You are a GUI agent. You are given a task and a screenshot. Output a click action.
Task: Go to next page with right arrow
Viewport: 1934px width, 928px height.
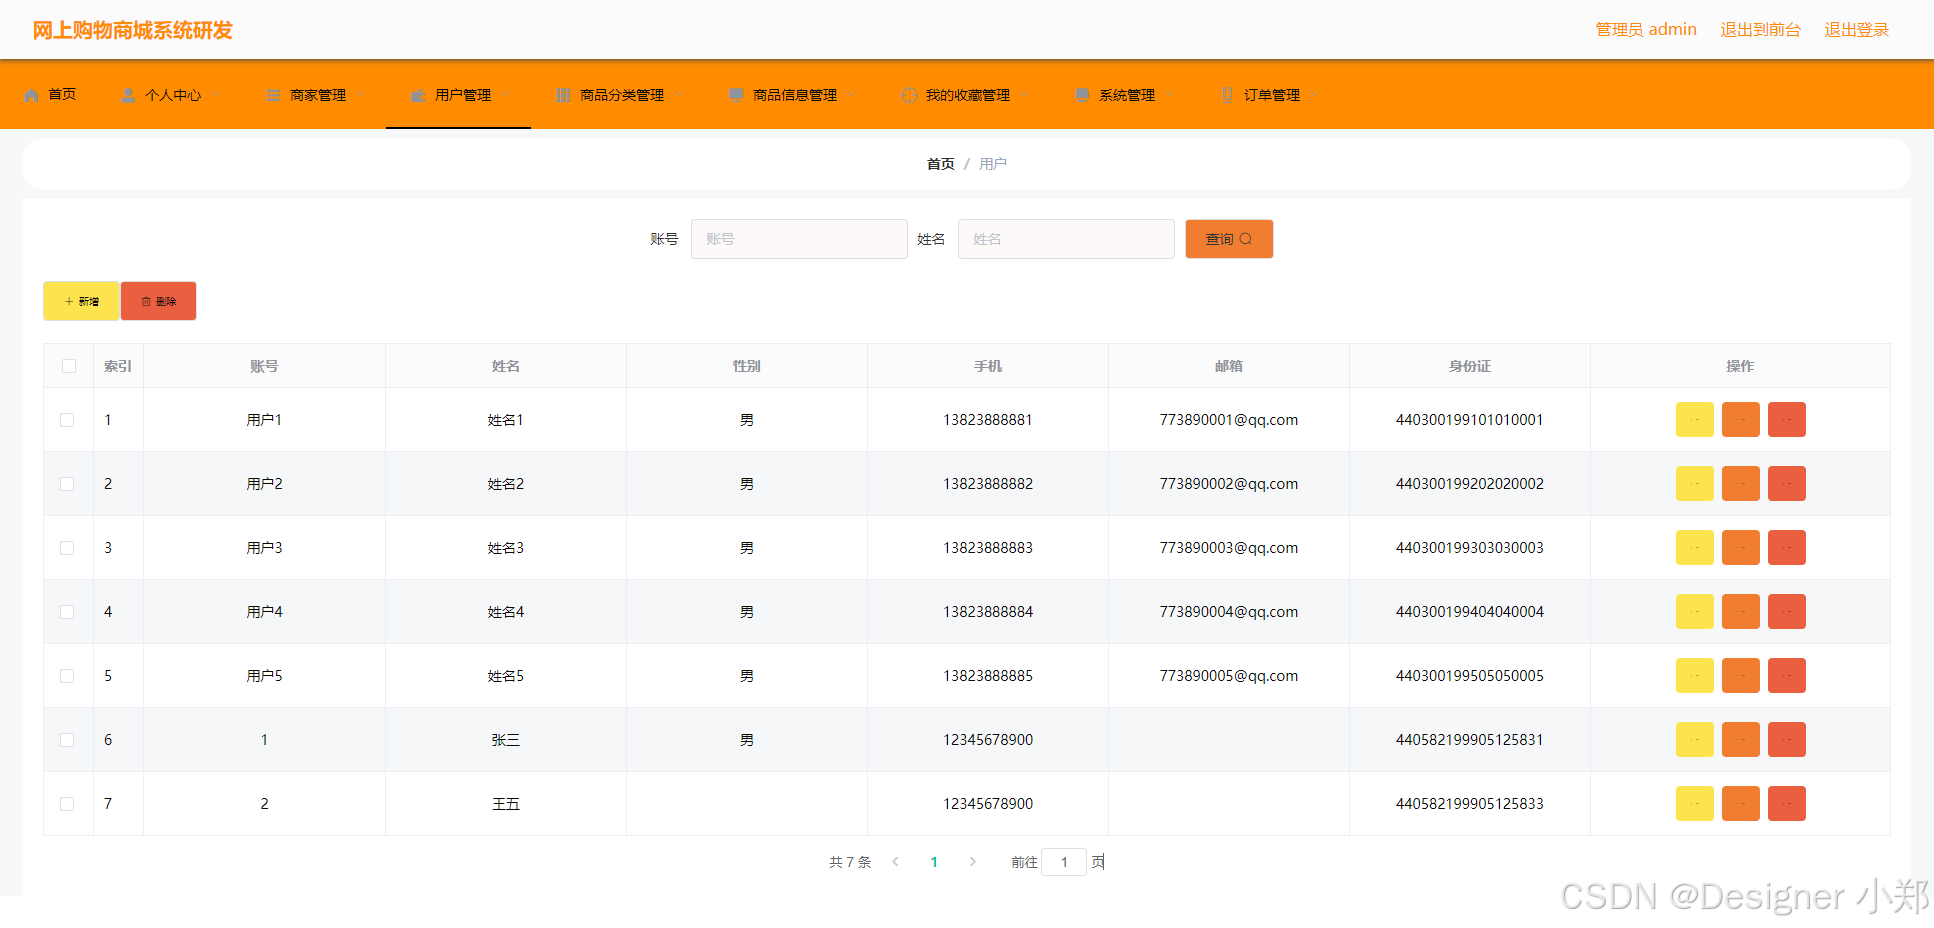click(972, 862)
